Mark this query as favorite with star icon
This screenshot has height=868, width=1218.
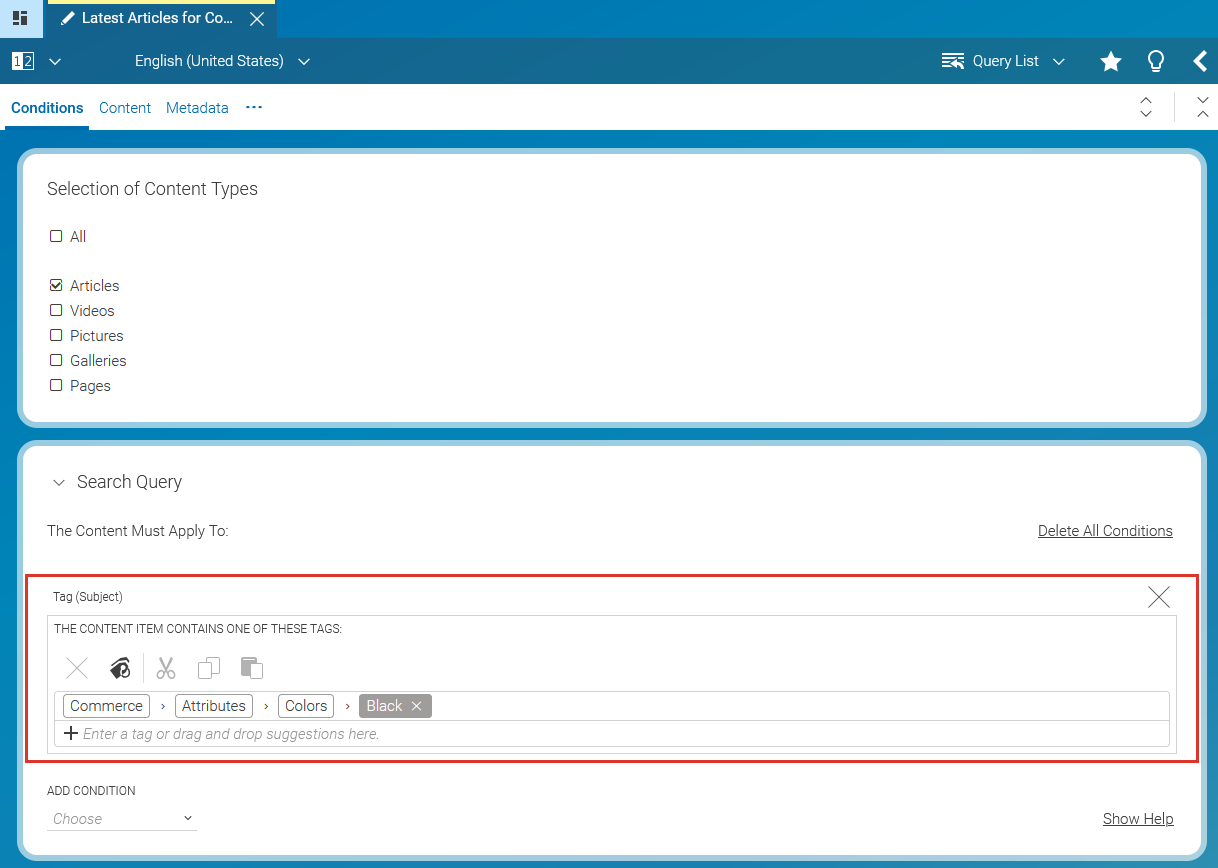tap(1110, 61)
